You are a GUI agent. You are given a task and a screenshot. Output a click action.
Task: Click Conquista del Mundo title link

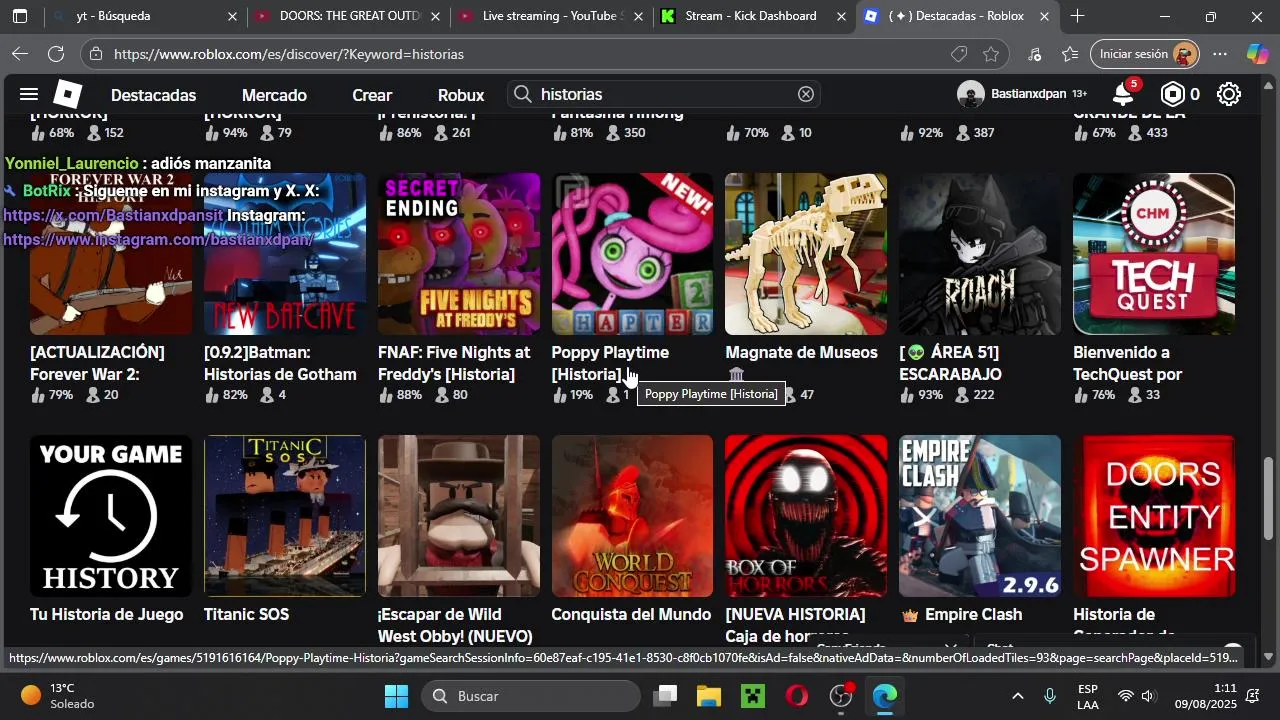631,614
